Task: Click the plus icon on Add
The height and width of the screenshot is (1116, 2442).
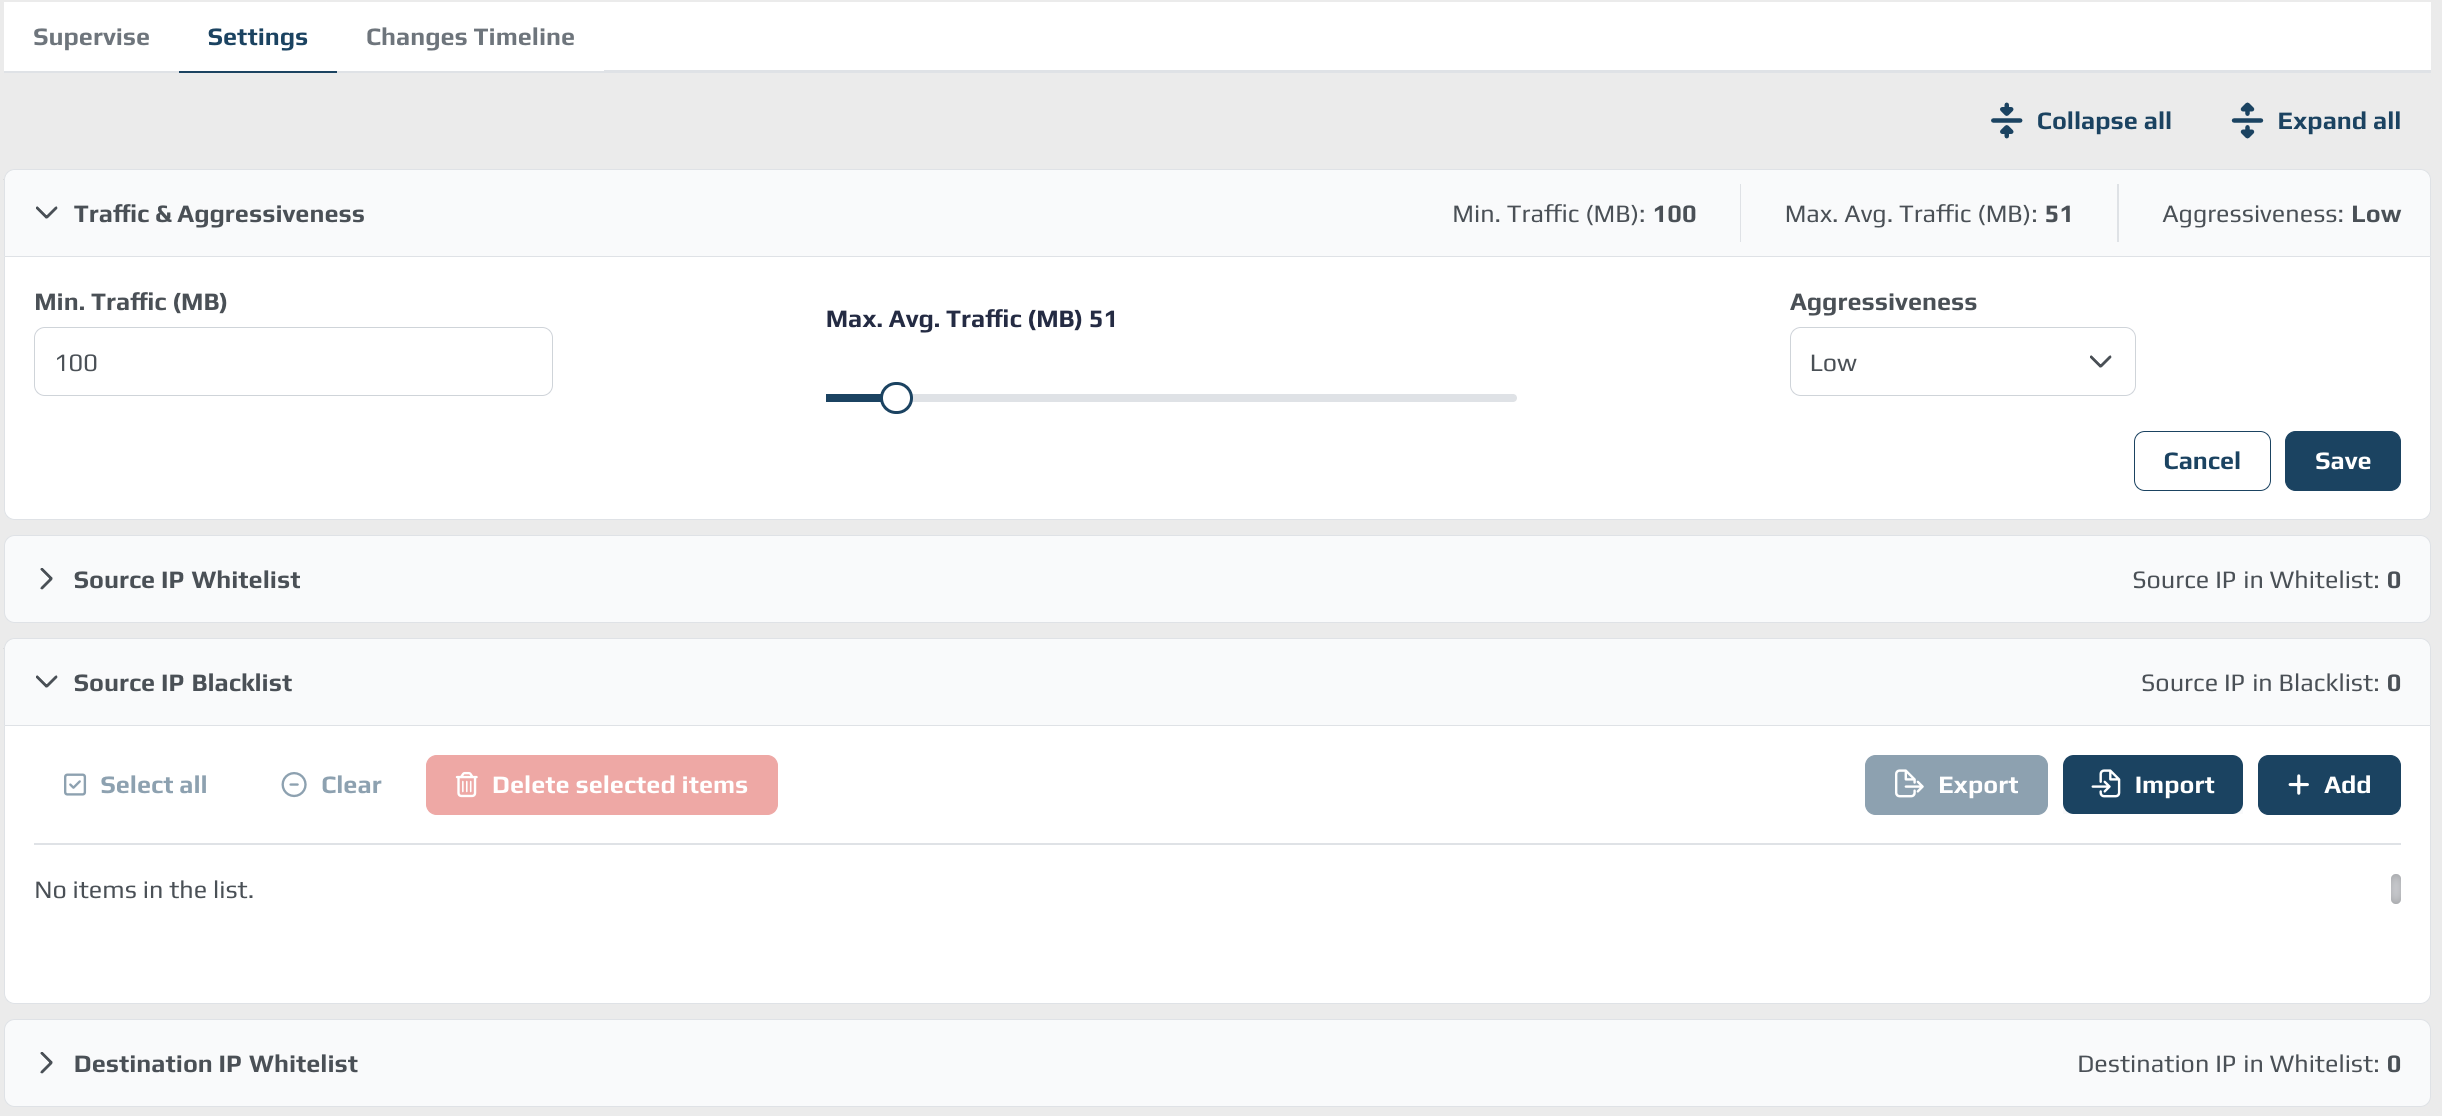Action: click(x=2299, y=785)
